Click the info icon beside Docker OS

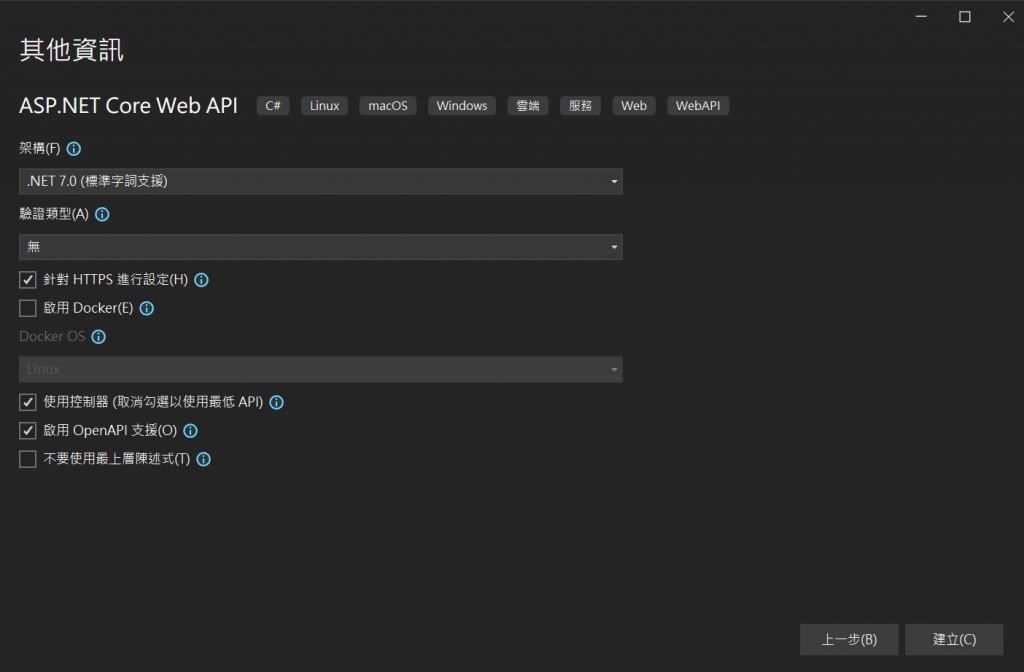click(99, 337)
